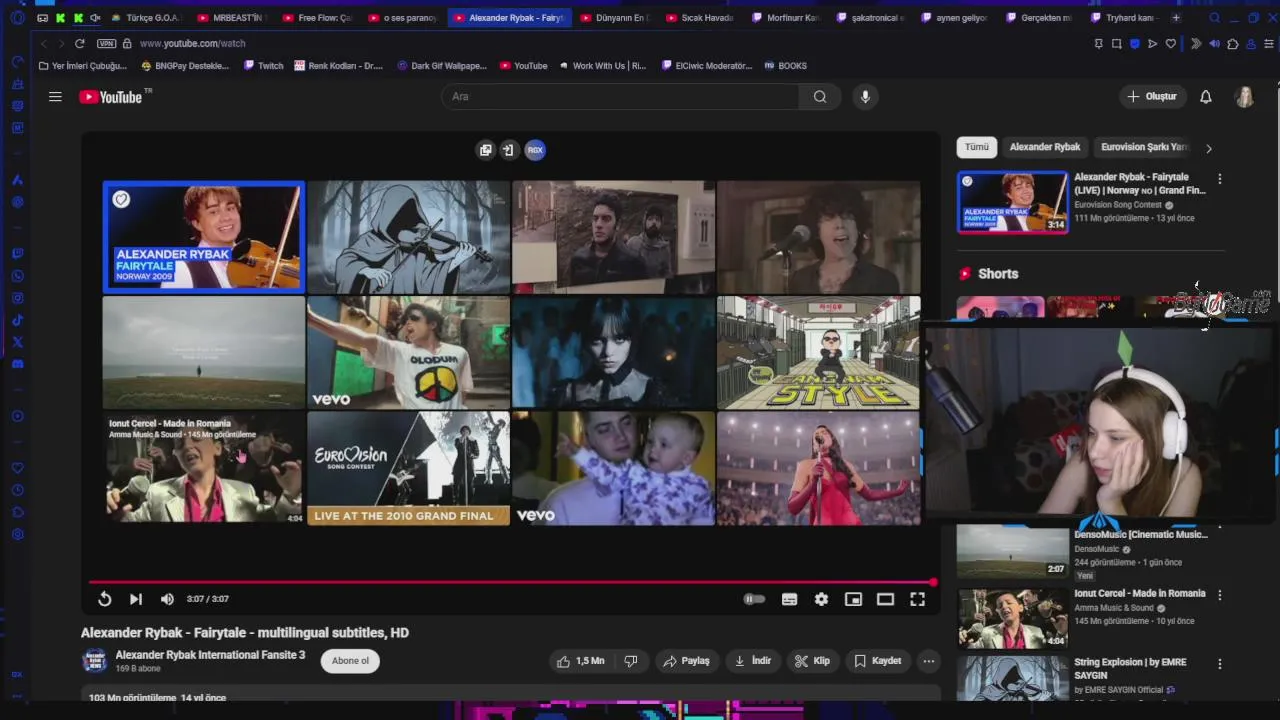The height and width of the screenshot is (720, 1280).
Task: Open history clock in sidebar
Action: tap(17, 490)
